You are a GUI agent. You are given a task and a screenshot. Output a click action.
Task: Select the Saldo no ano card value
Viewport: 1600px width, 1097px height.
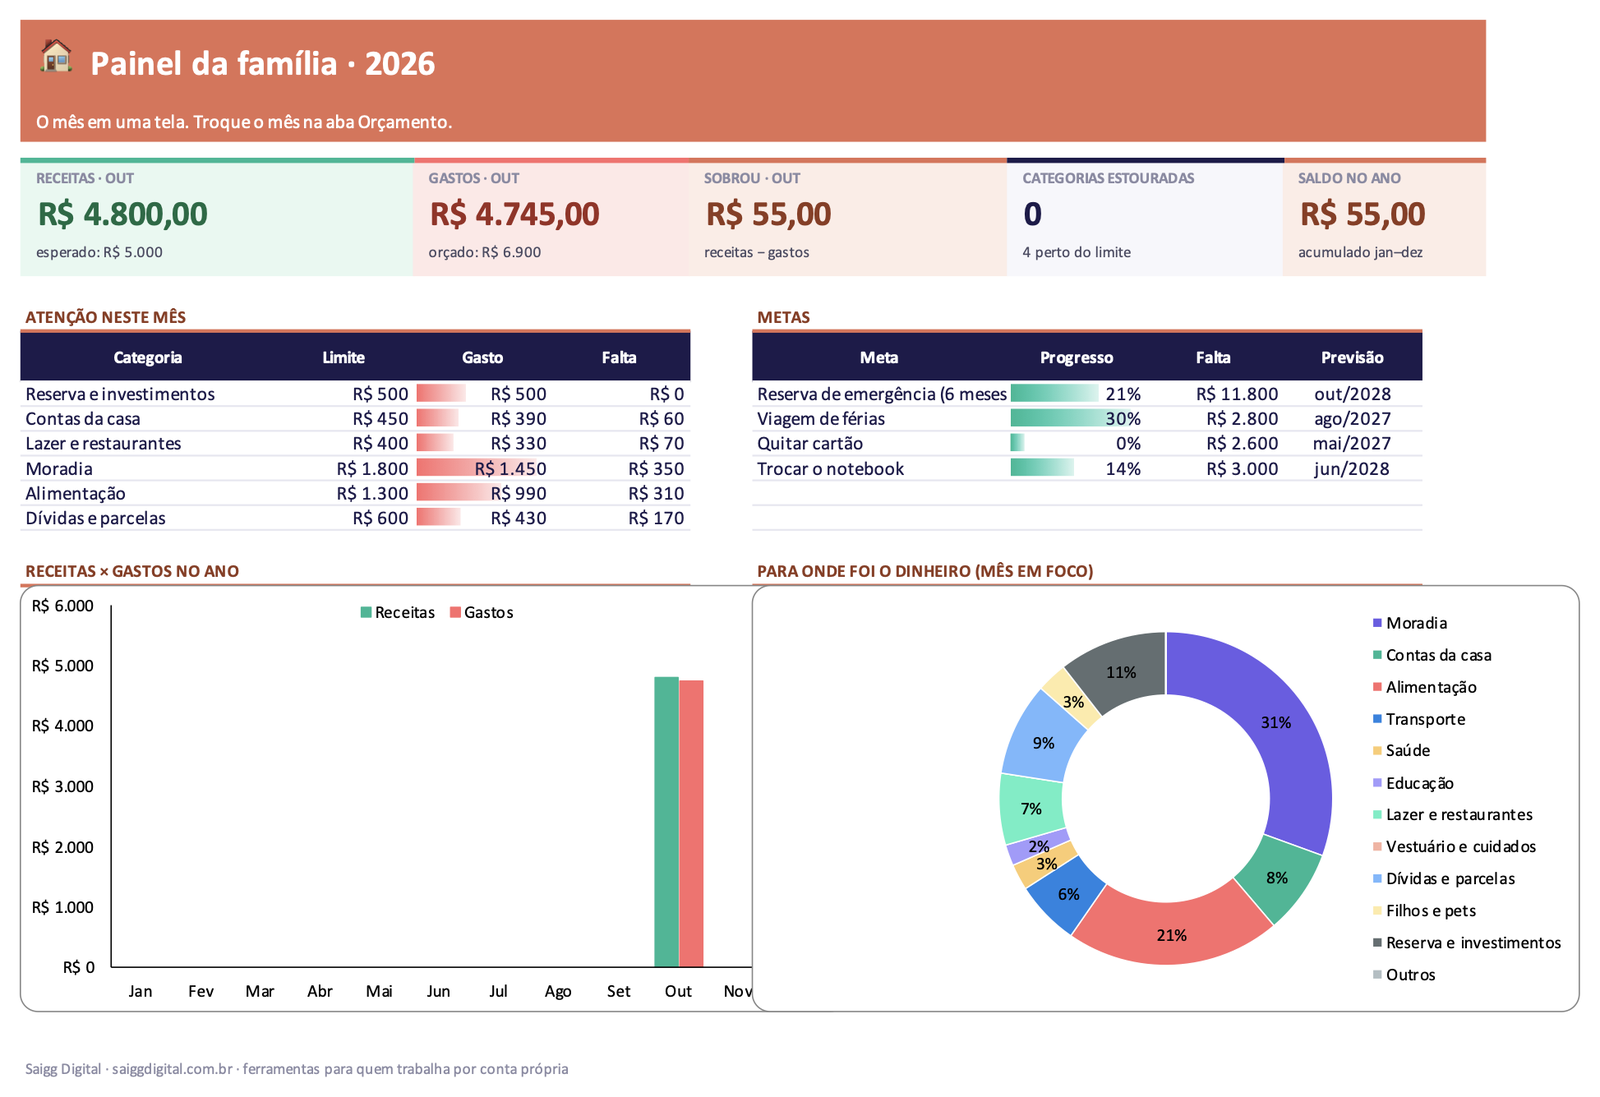[x=1363, y=214]
